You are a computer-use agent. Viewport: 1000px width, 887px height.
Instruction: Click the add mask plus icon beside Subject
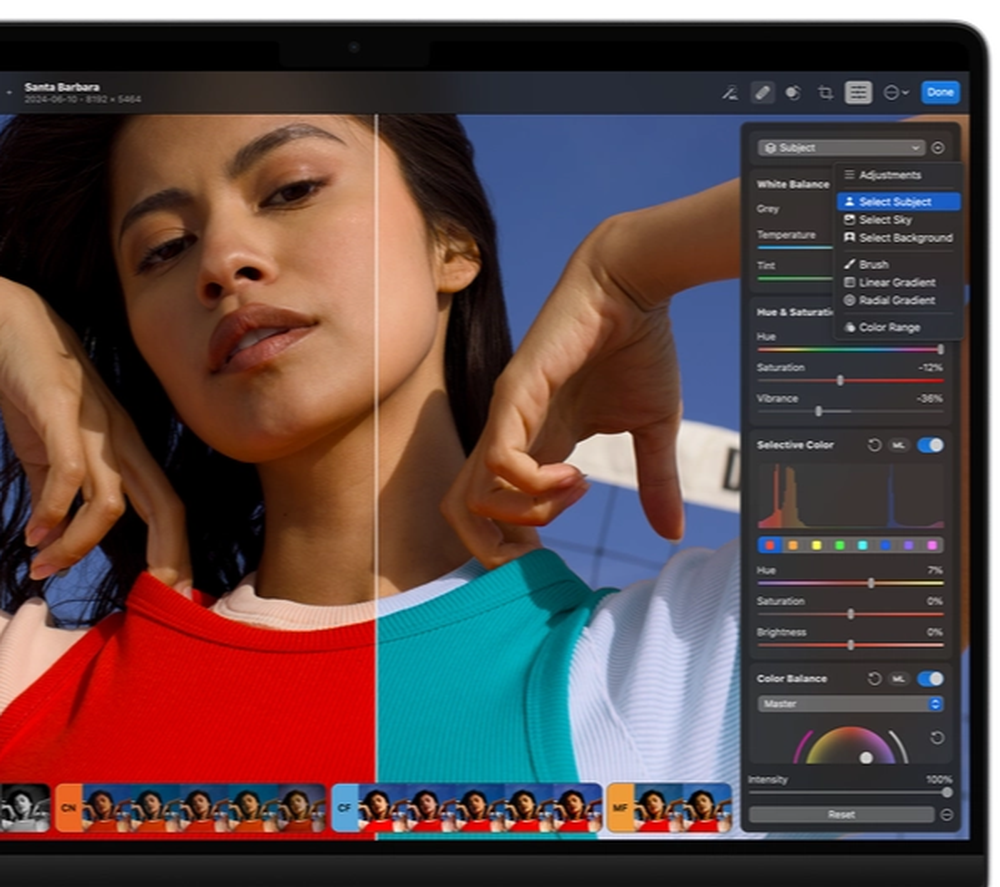click(938, 147)
